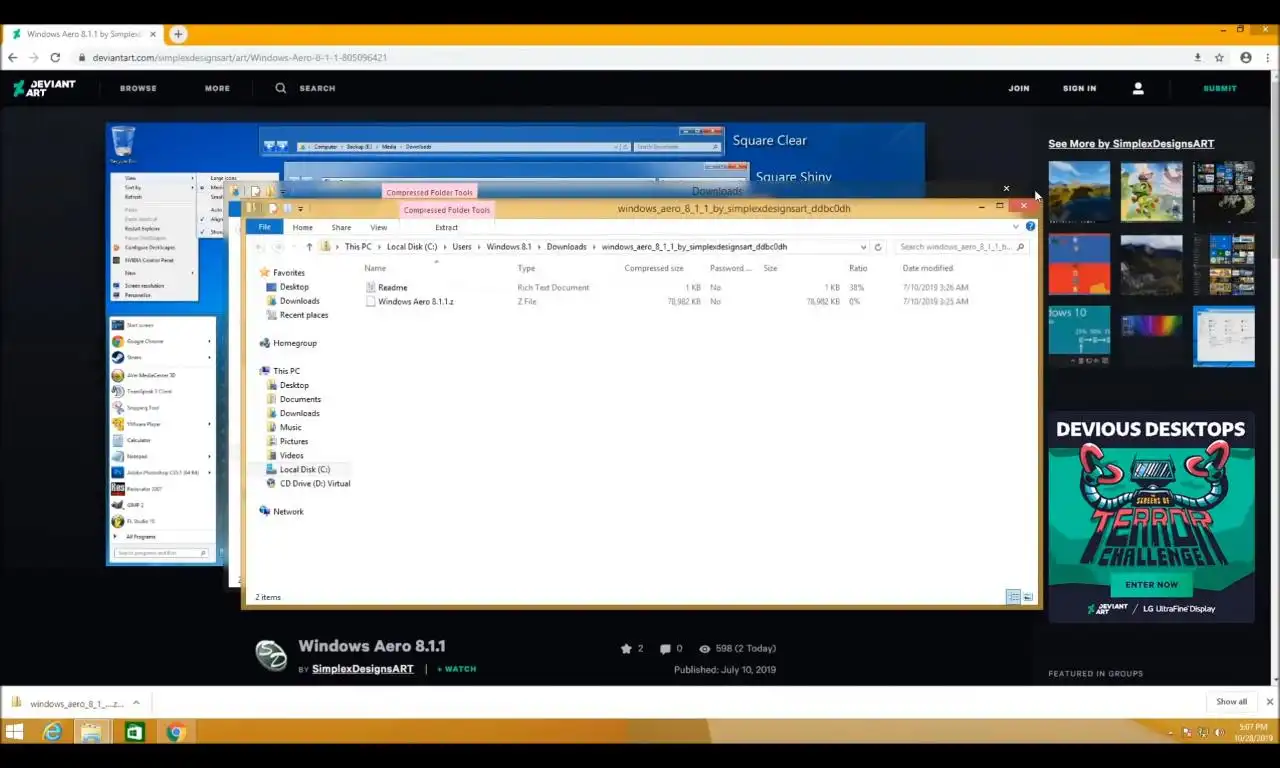Open Quick Access Toolbar customize dropdown
The width and height of the screenshot is (1280, 768).
point(300,209)
